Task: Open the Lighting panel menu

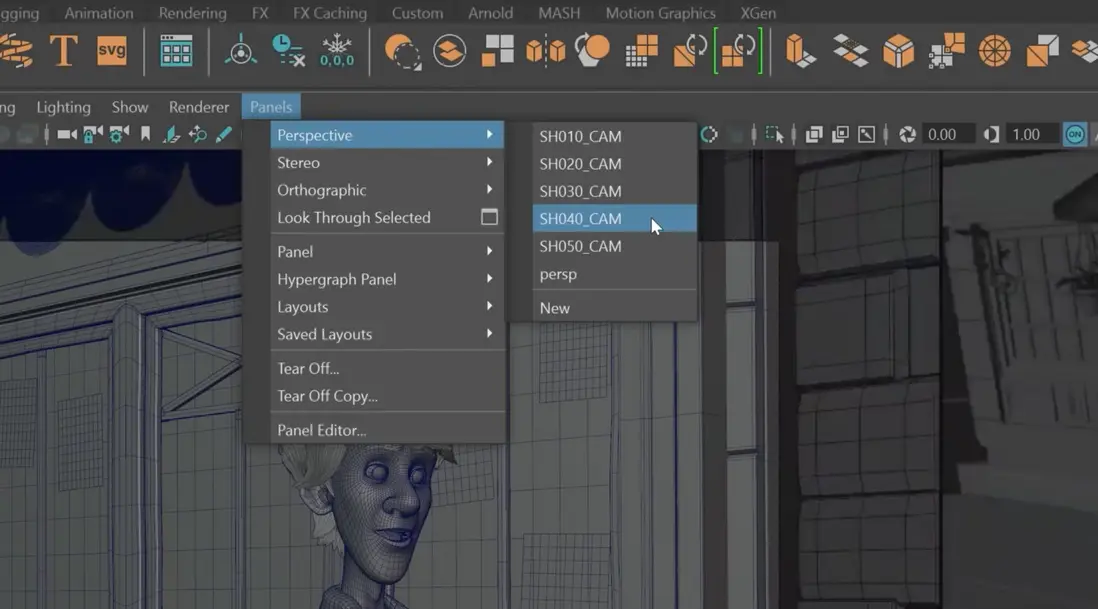Action: click(63, 107)
